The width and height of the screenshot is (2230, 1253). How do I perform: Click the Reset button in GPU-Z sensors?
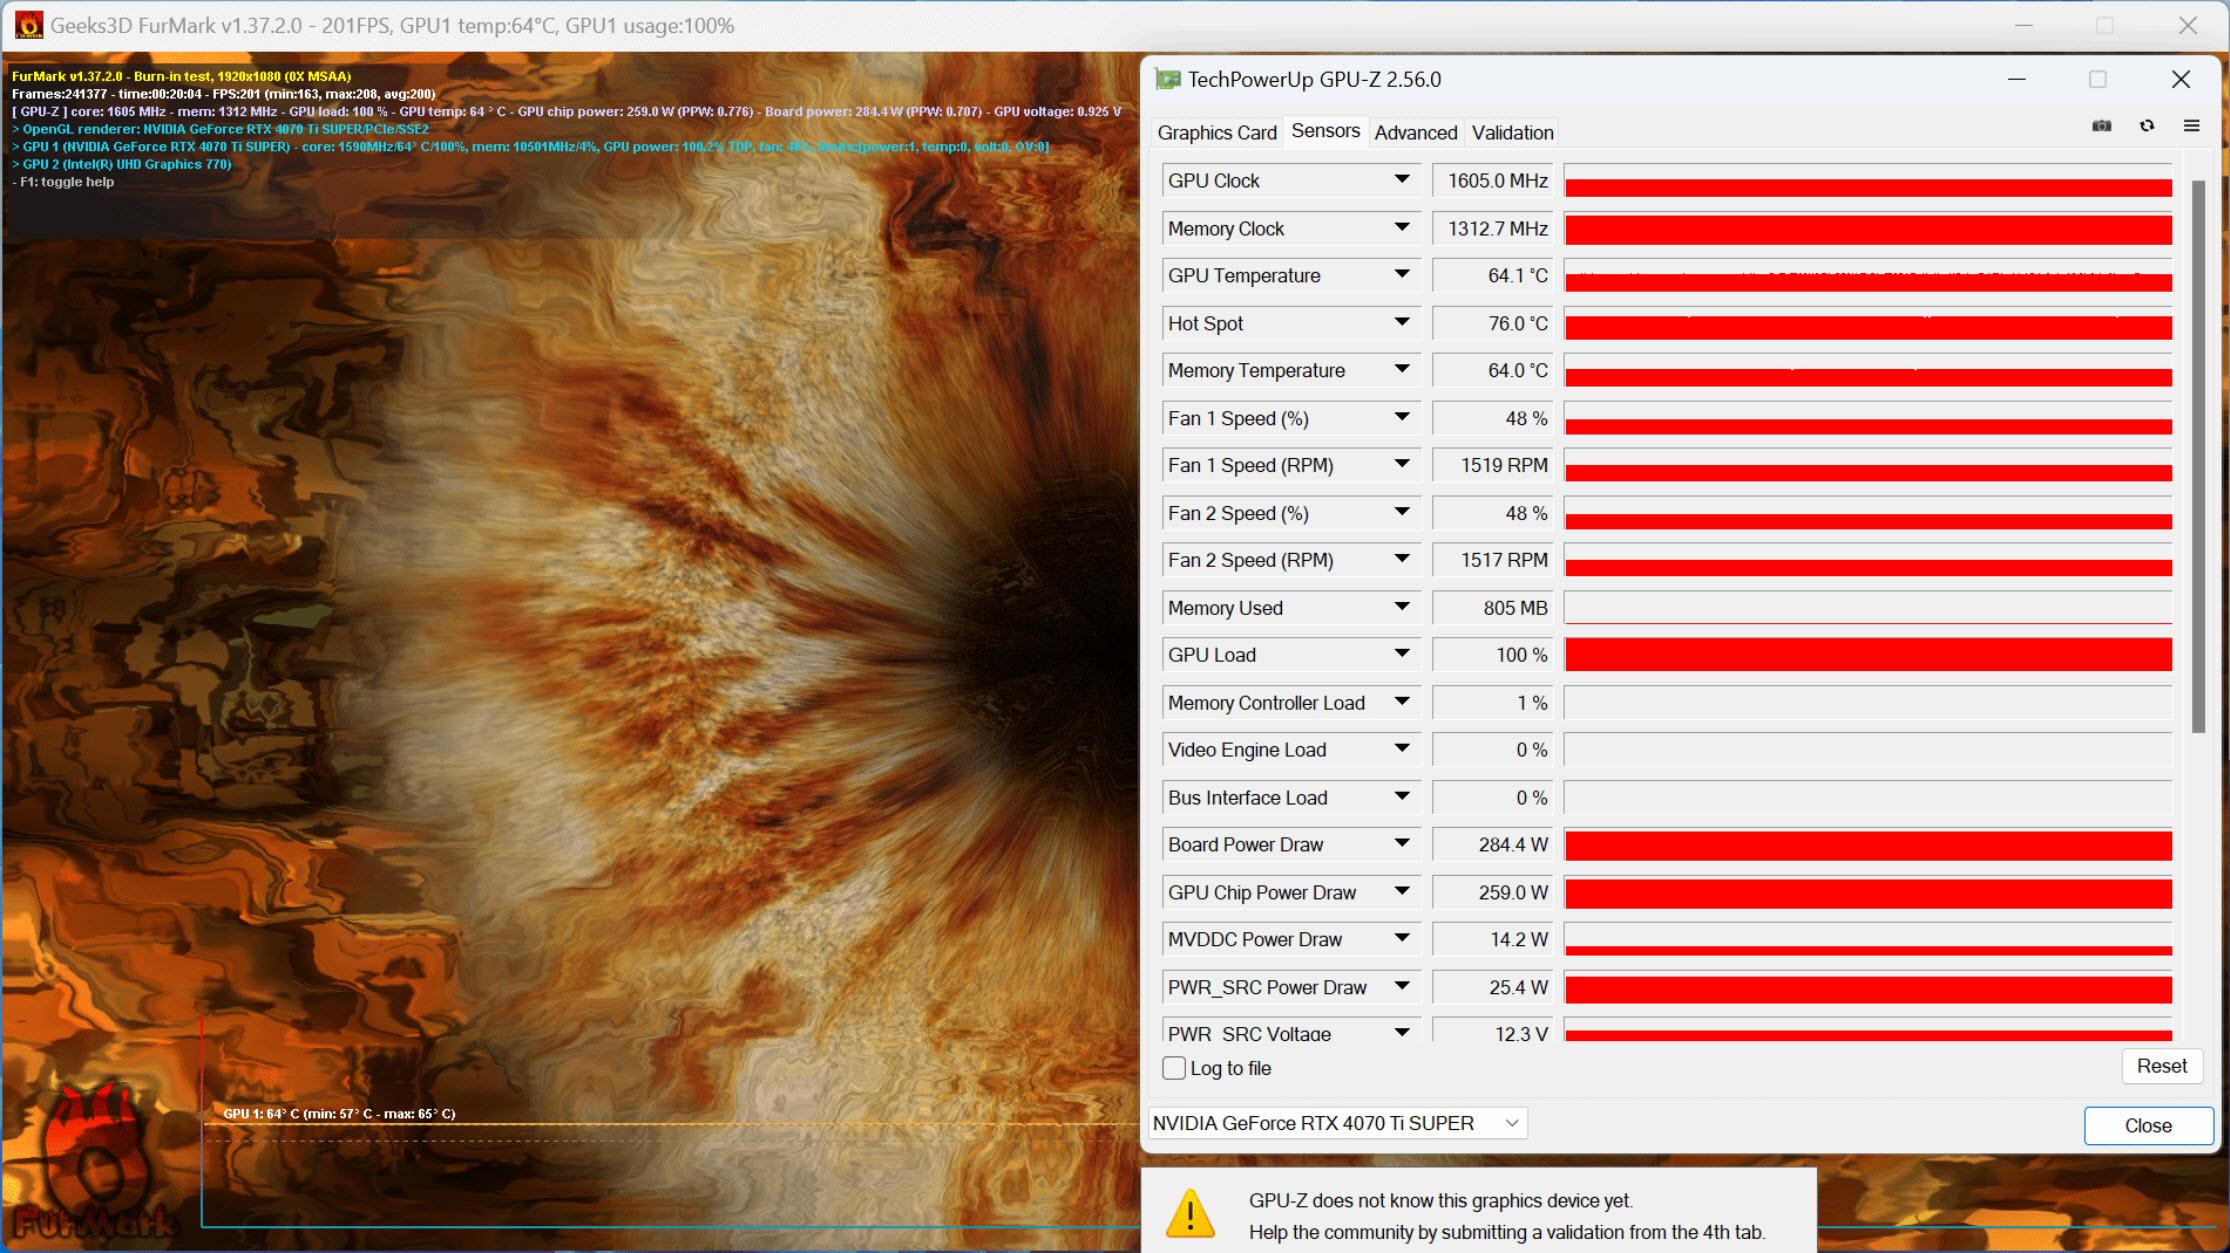2161,1066
